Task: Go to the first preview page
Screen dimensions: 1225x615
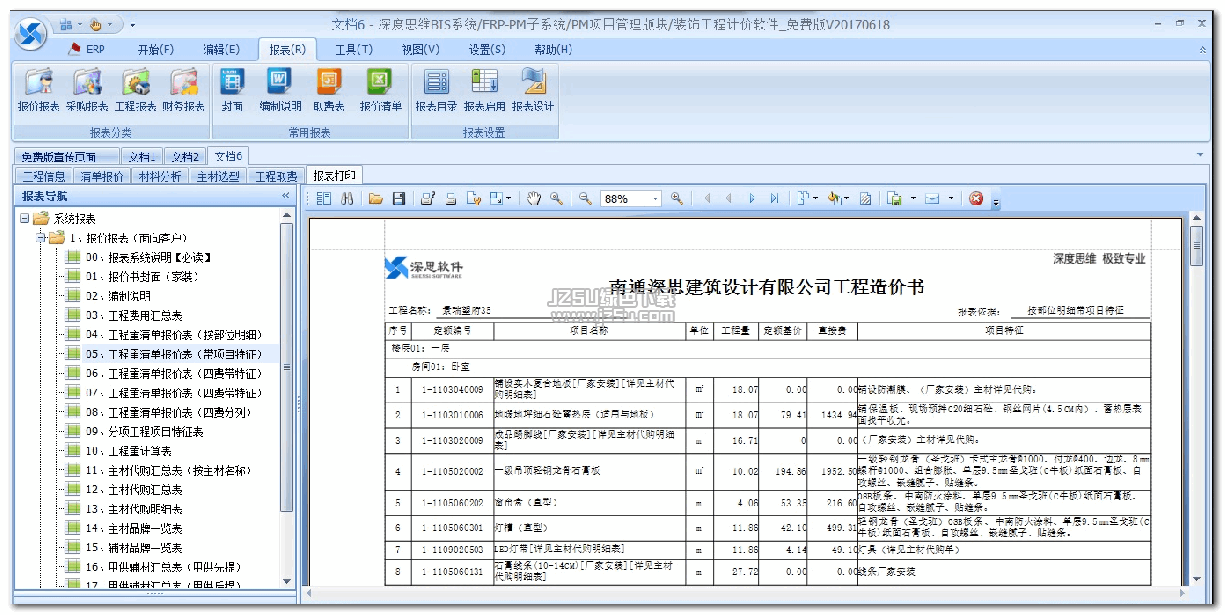Action: (707, 199)
